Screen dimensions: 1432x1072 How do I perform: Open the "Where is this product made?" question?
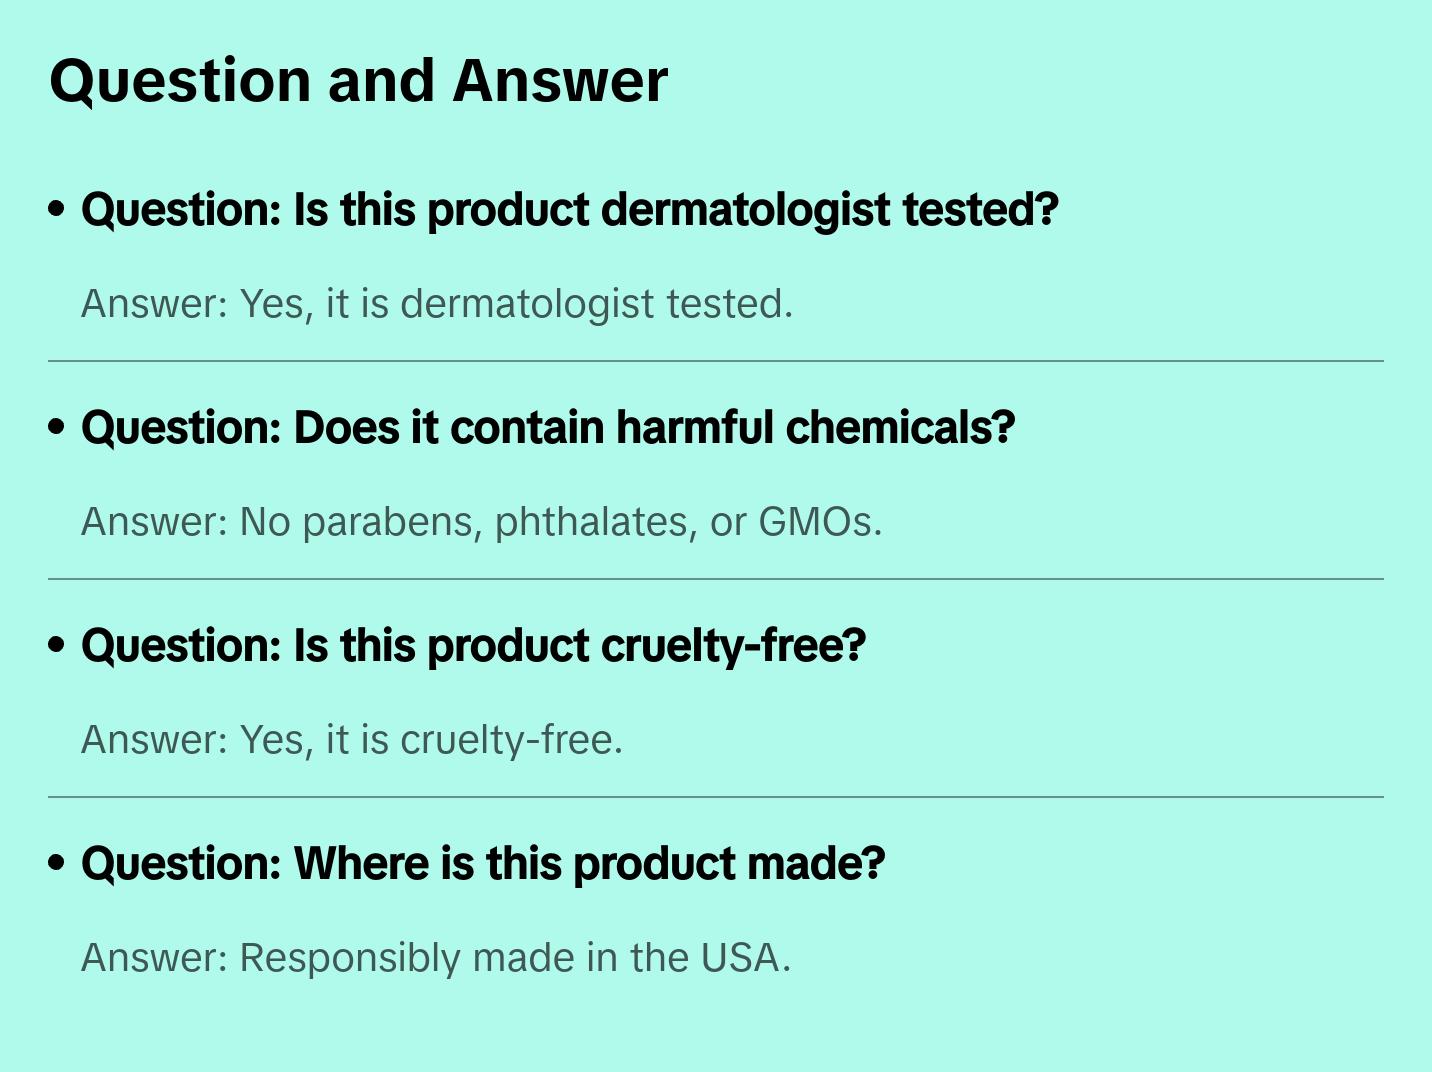click(483, 864)
